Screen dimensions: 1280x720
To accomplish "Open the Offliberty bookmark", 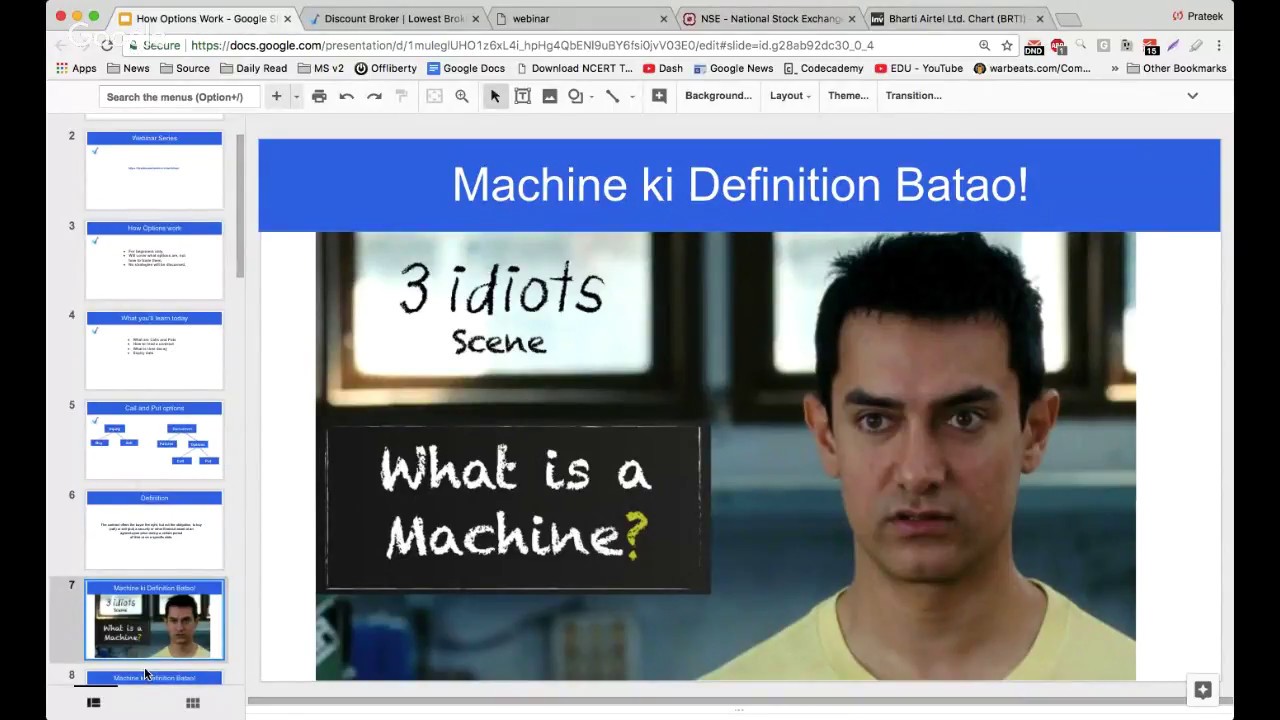I will pyautogui.click(x=385, y=68).
